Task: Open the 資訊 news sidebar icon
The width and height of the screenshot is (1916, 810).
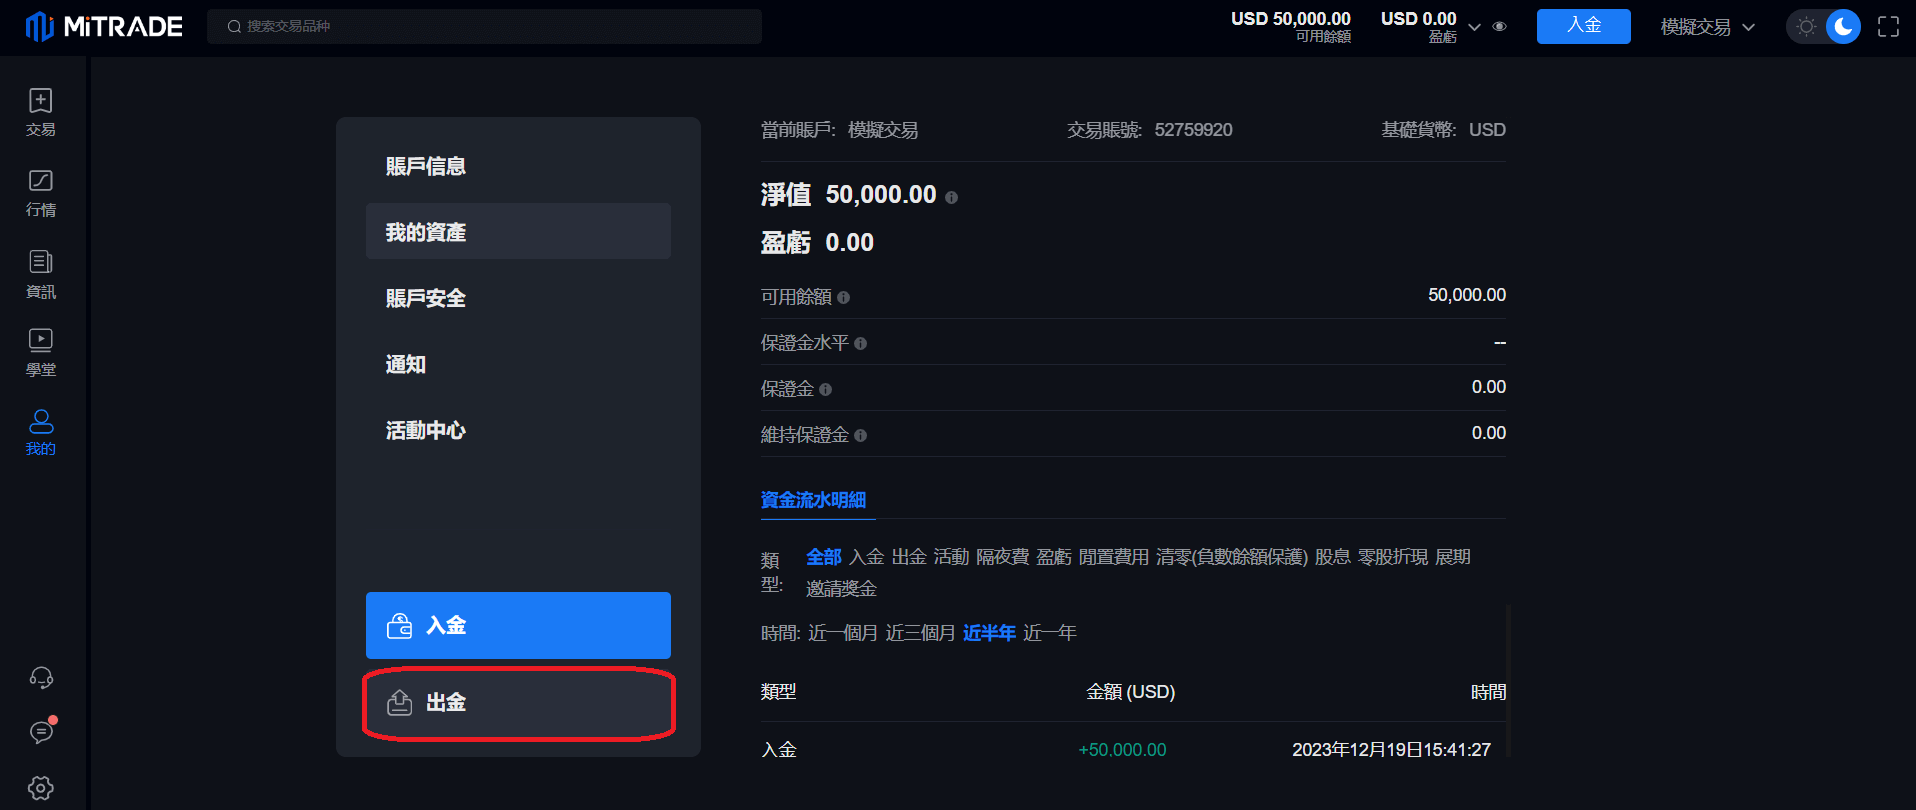Action: pyautogui.click(x=40, y=273)
